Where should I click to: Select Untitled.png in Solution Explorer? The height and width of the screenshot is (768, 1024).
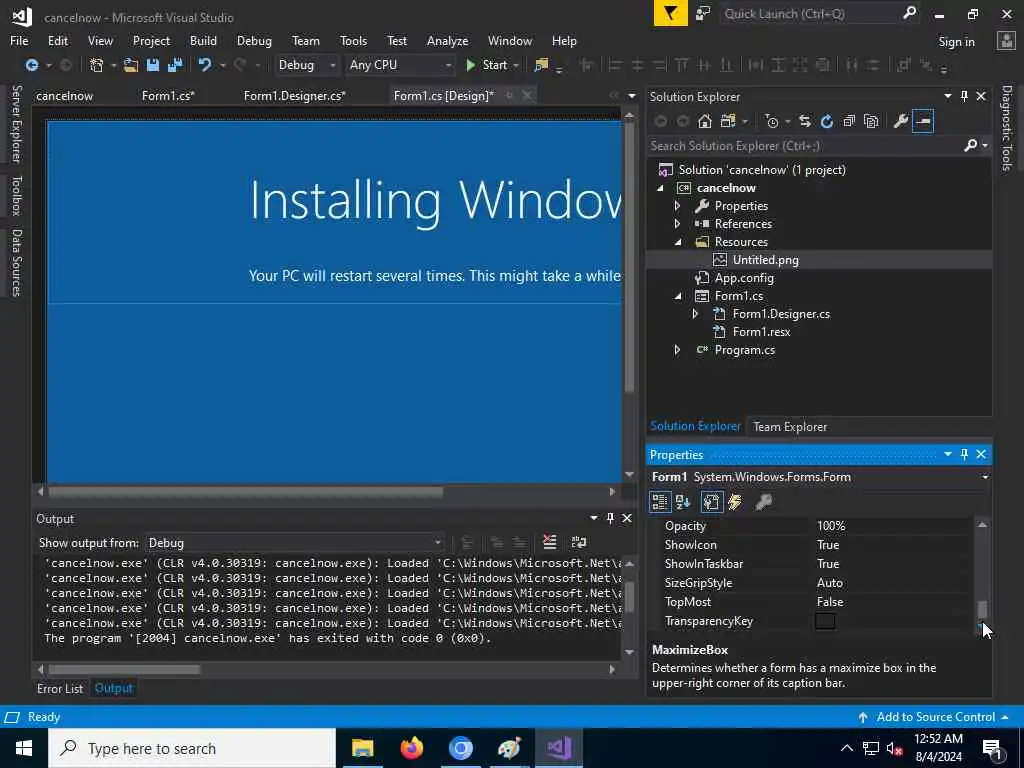pyautogui.click(x=765, y=260)
